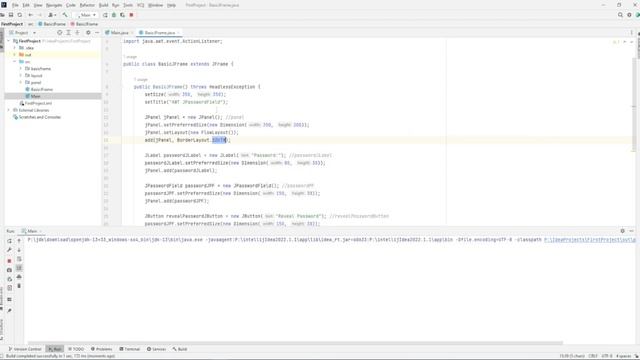Click Expand All icon in Project panel
Image resolution: width=640 pixels, height=360 pixels.
pyautogui.click(x=69, y=33)
